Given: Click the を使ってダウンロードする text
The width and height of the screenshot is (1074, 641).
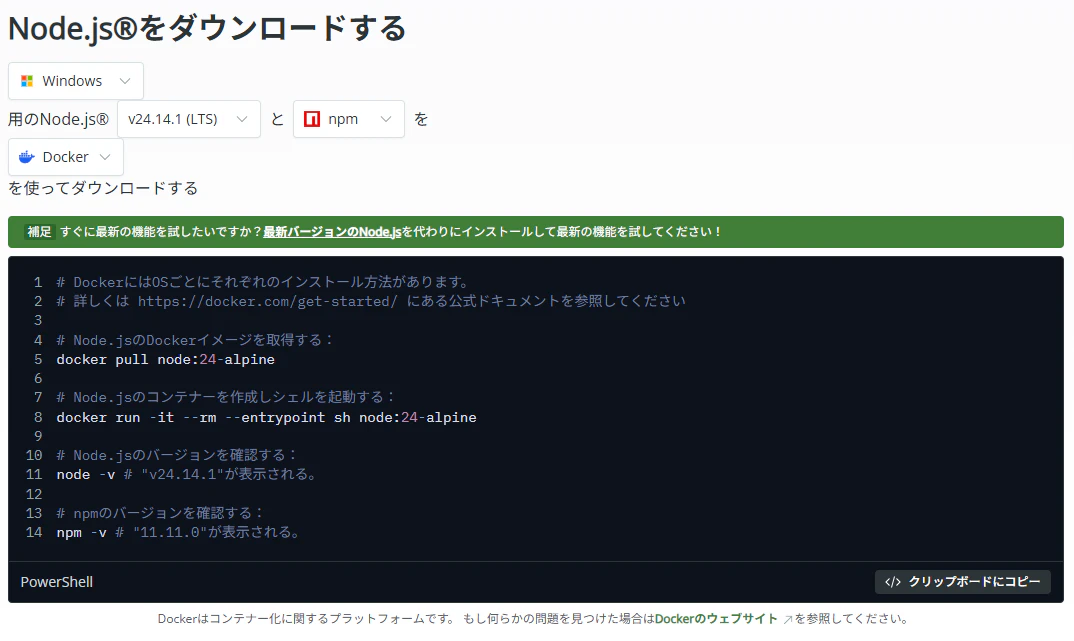Looking at the screenshot, I should 103,188.
